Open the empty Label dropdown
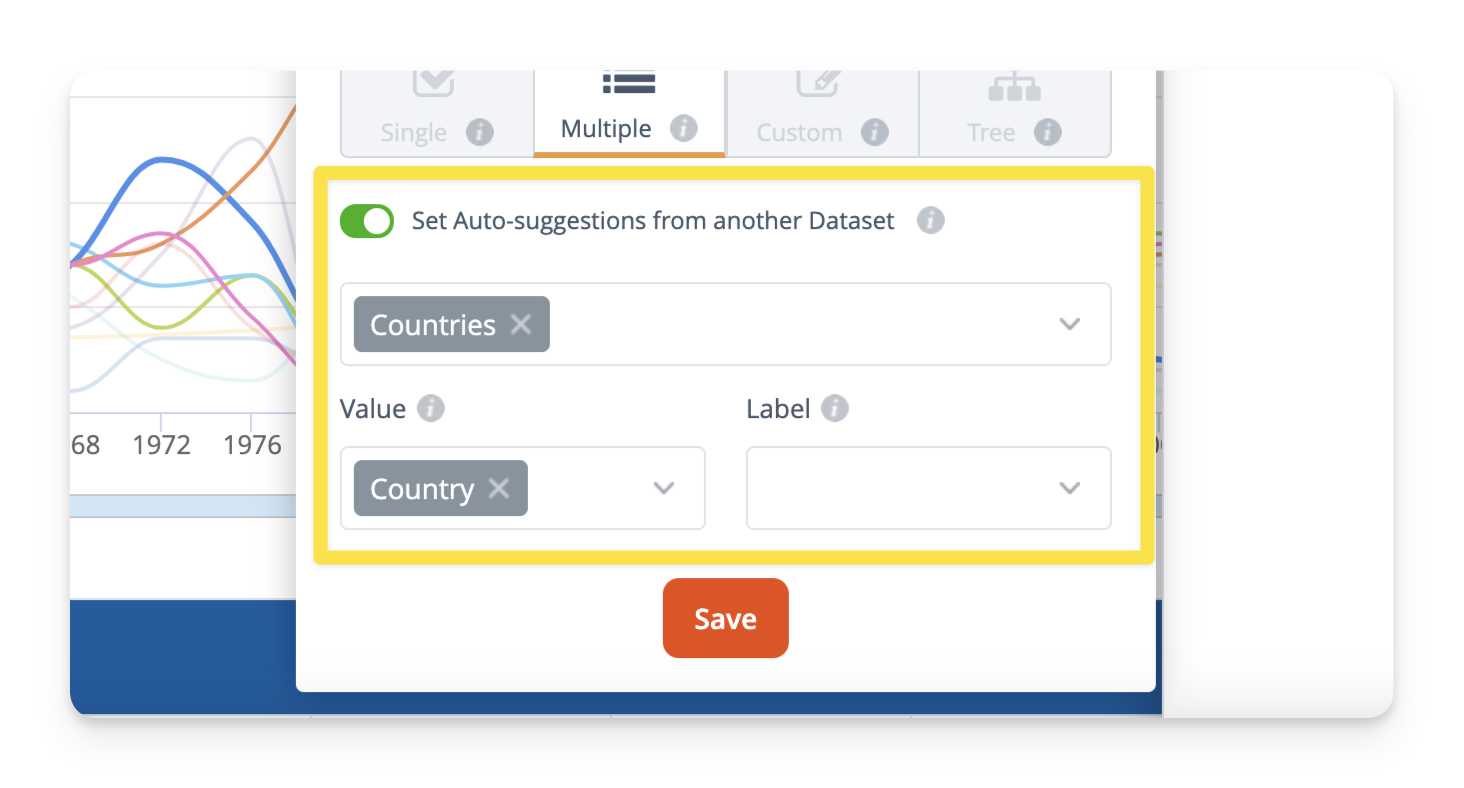Image resolution: width=1464 pixels, height=788 pixels. pos(928,488)
